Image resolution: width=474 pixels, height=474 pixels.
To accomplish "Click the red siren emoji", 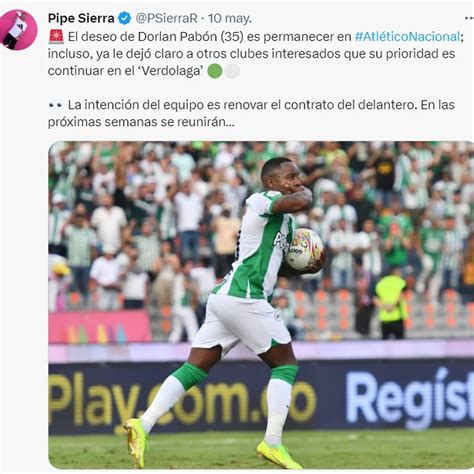I will tap(56, 36).
